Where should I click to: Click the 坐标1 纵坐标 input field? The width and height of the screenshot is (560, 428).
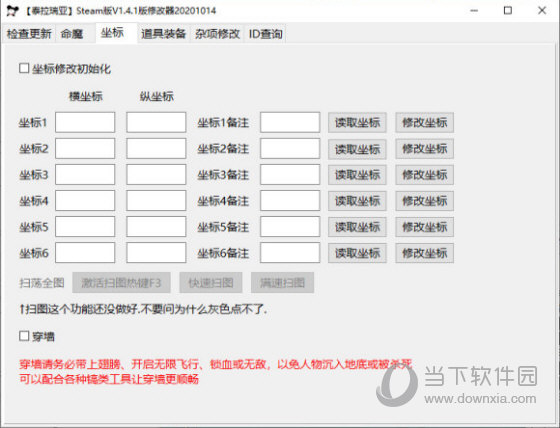(156, 122)
